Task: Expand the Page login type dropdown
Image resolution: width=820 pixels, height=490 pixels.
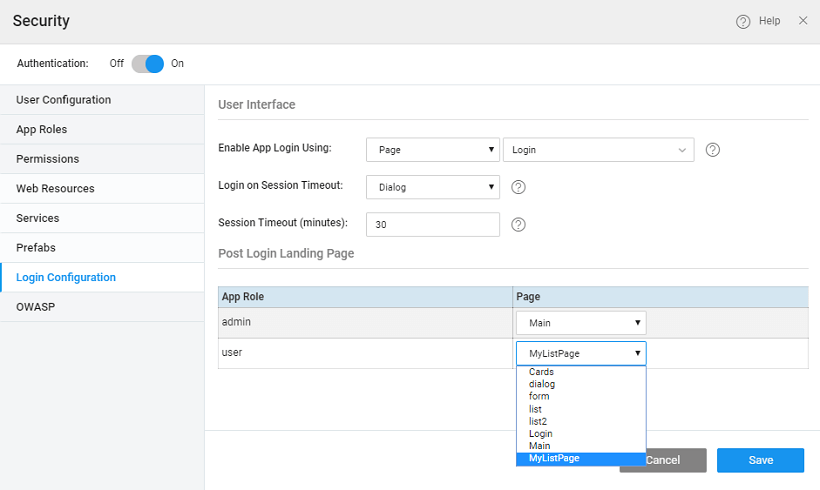Action: [x=432, y=150]
